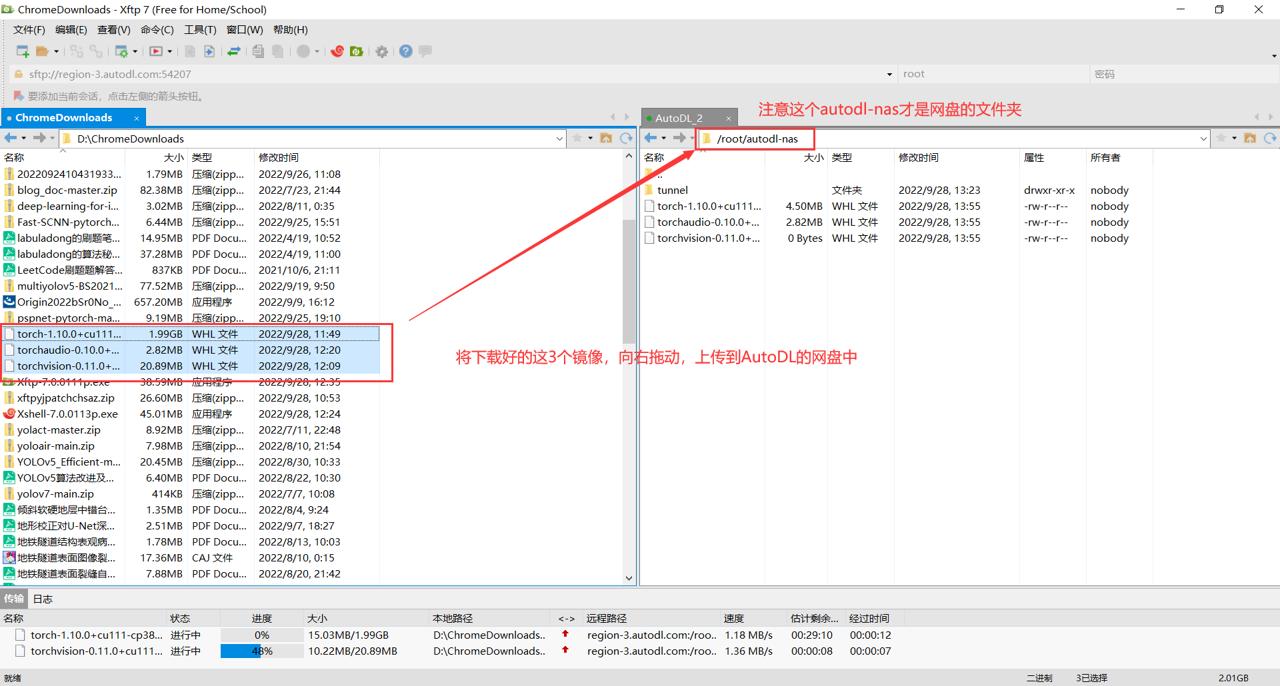Go back in local ChromeDownloads pane
The height and width of the screenshot is (686, 1280).
click(x=11, y=138)
